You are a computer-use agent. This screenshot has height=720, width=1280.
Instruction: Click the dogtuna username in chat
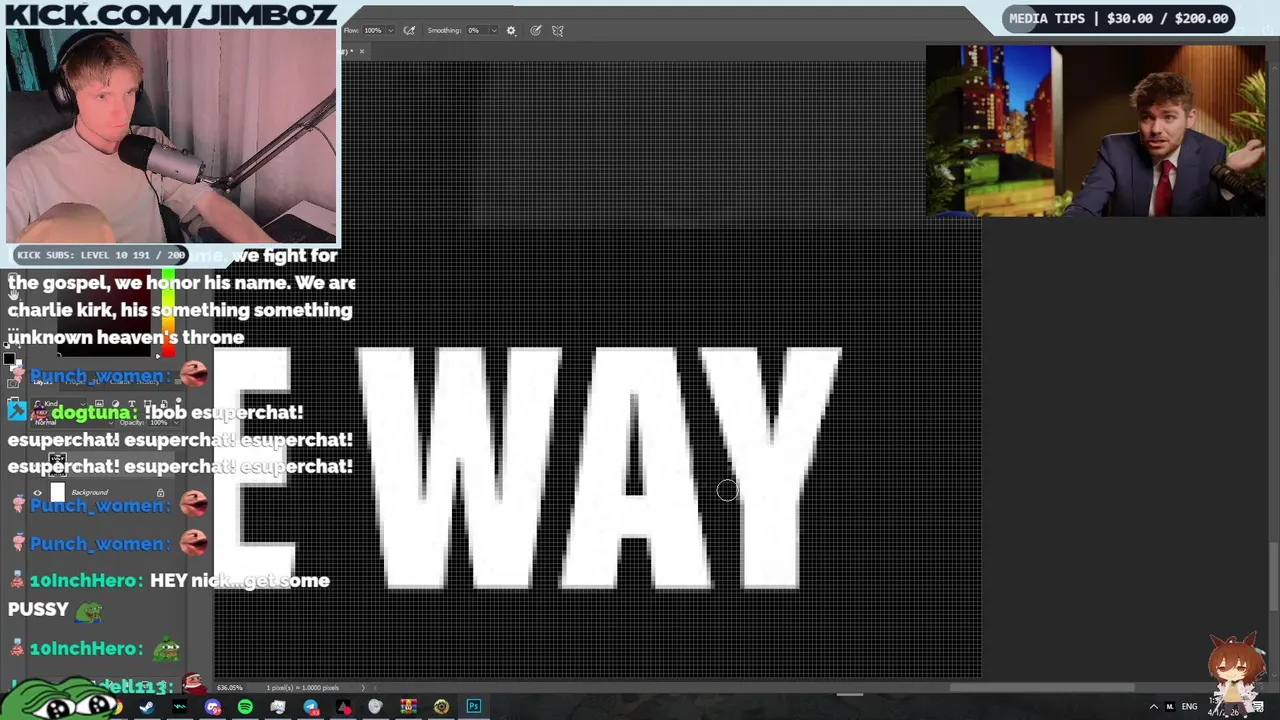(x=93, y=412)
